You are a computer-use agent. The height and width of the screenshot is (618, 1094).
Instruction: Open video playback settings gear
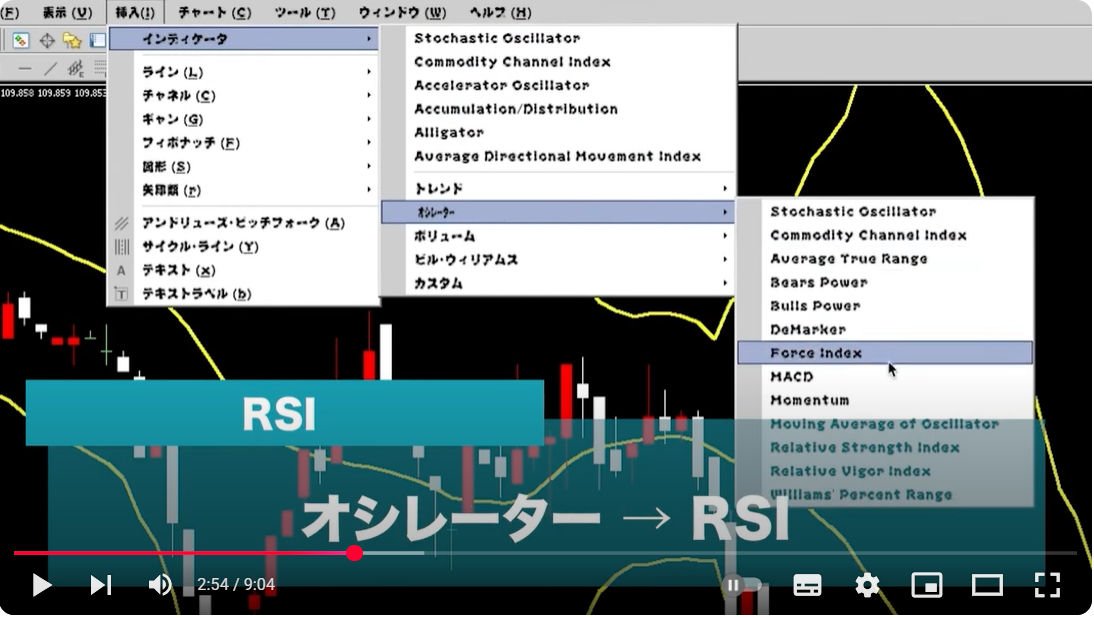[x=867, y=585]
